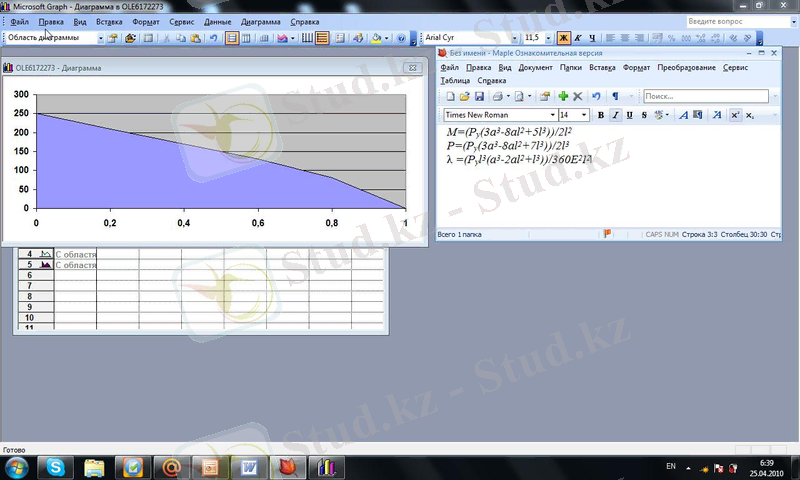
Task: Toggle bold Ж in the Graph toolbar
Action: point(563,38)
